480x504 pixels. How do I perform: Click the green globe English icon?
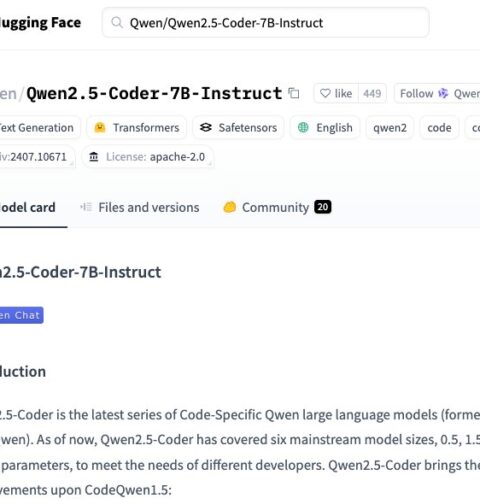303,127
